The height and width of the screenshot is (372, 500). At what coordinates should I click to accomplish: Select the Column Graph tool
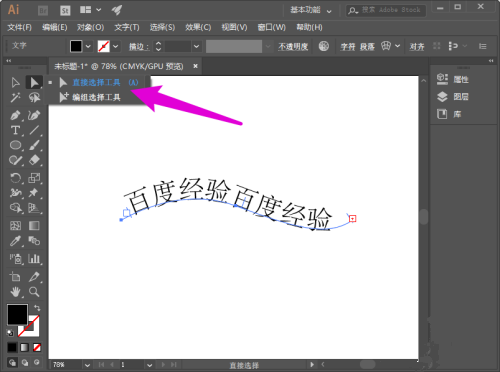click(34, 259)
